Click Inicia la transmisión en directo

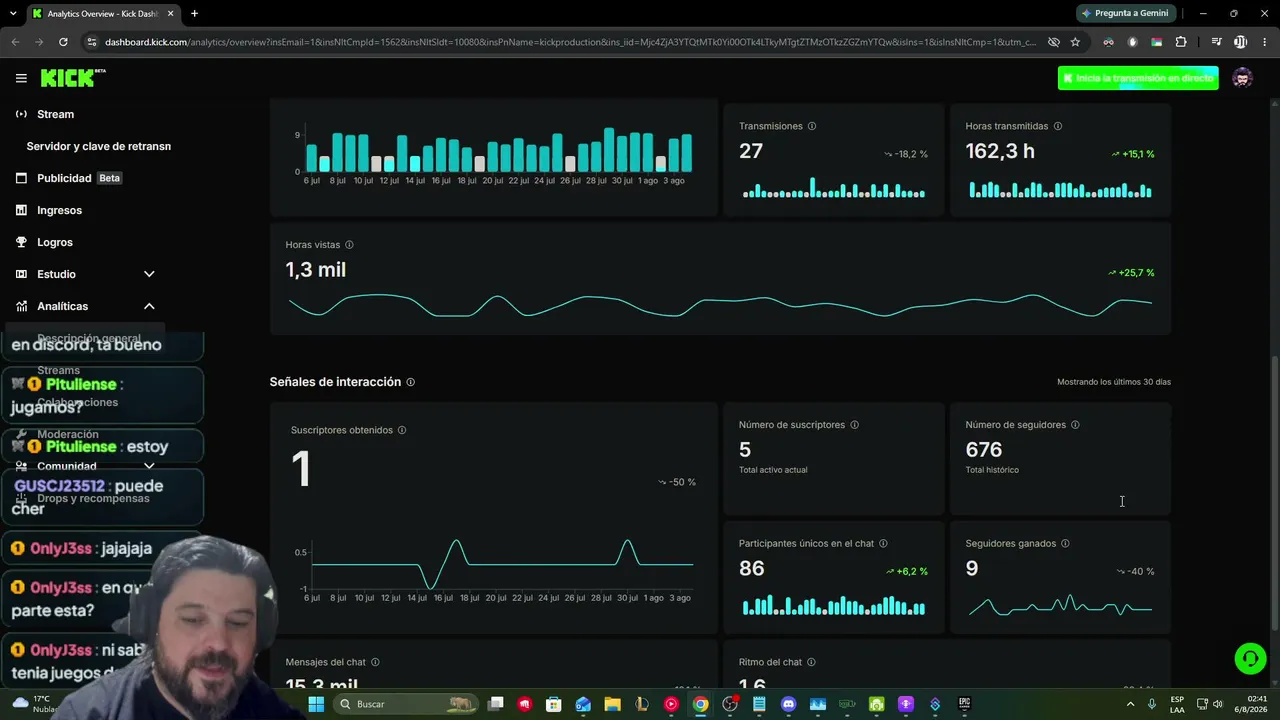click(1138, 78)
